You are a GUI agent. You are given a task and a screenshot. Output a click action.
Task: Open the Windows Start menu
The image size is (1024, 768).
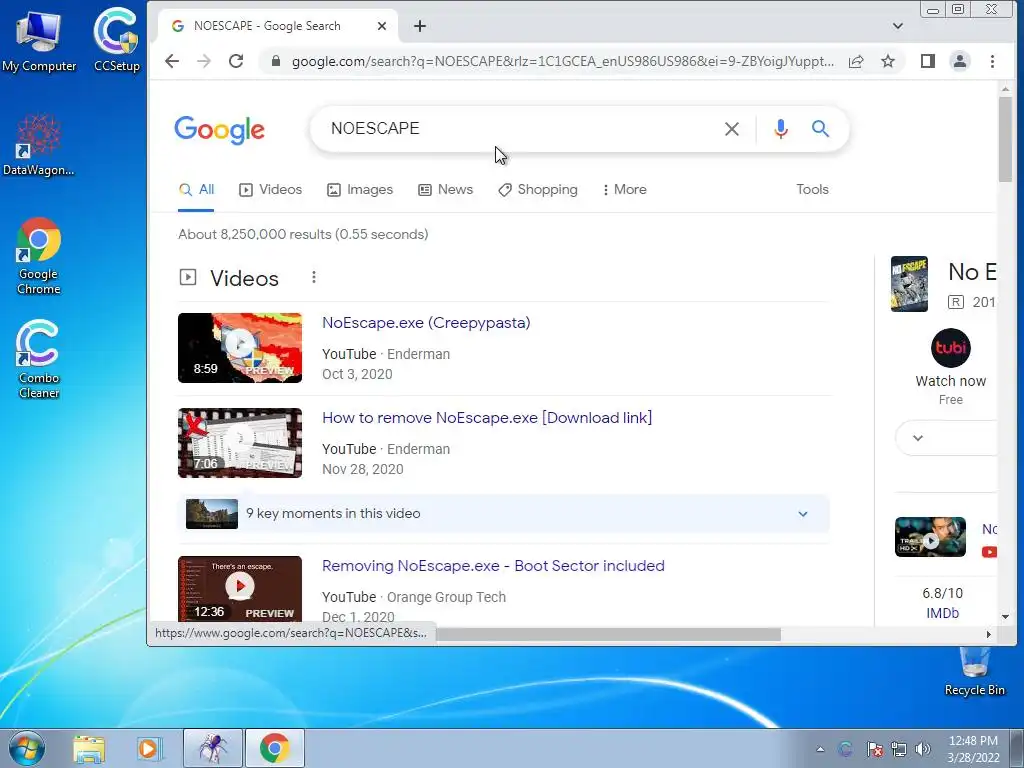[x=26, y=748]
